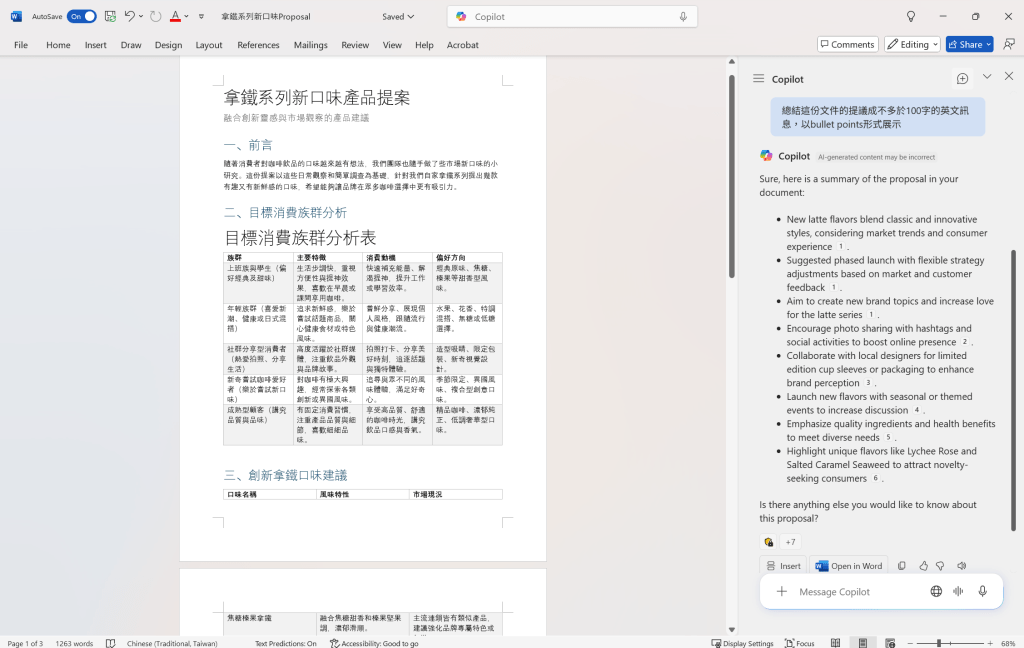Open citation reference 4 in Copilot response
This screenshot has height=648, width=1024.
point(917,410)
